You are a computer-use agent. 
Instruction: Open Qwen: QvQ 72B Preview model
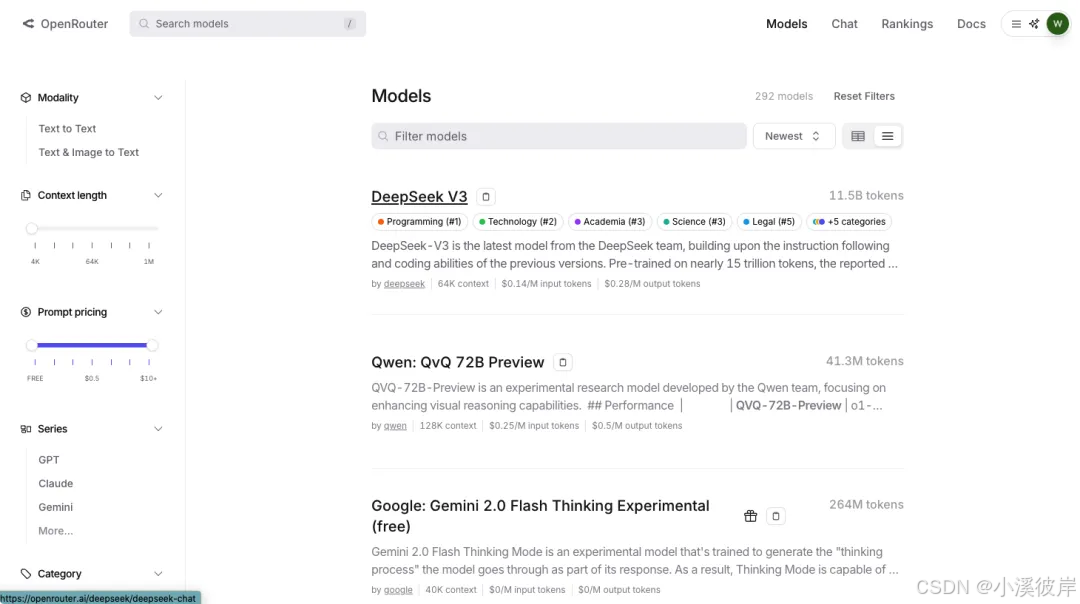point(457,362)
